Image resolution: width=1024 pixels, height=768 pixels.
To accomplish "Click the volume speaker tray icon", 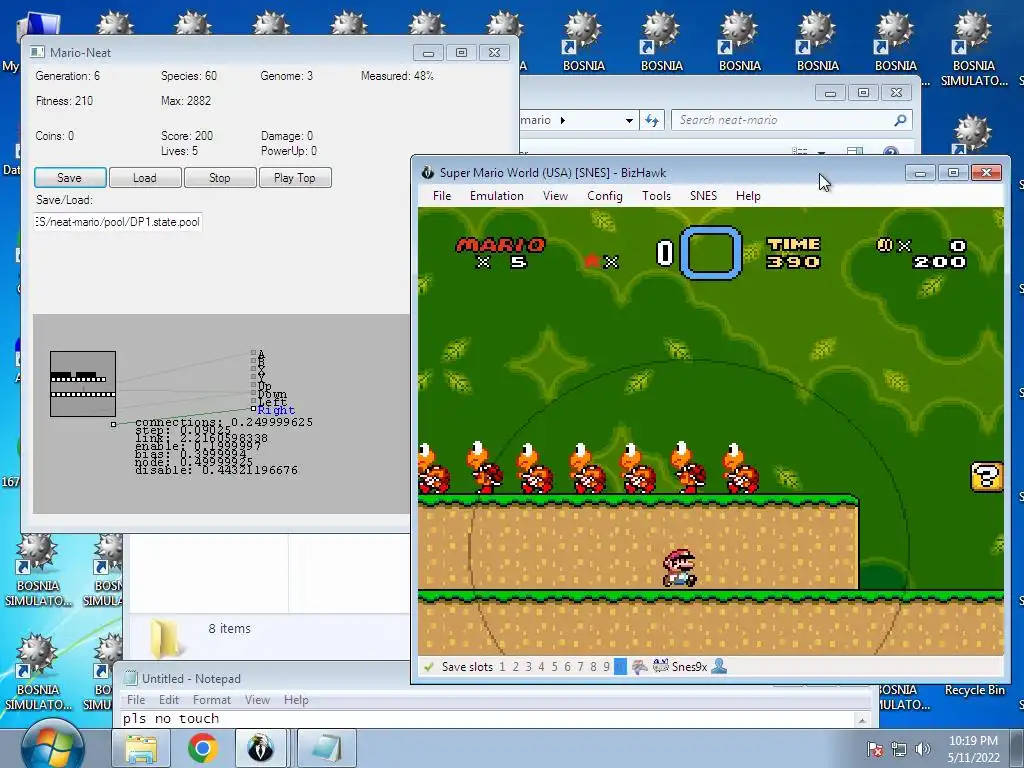I will [922, 749].
